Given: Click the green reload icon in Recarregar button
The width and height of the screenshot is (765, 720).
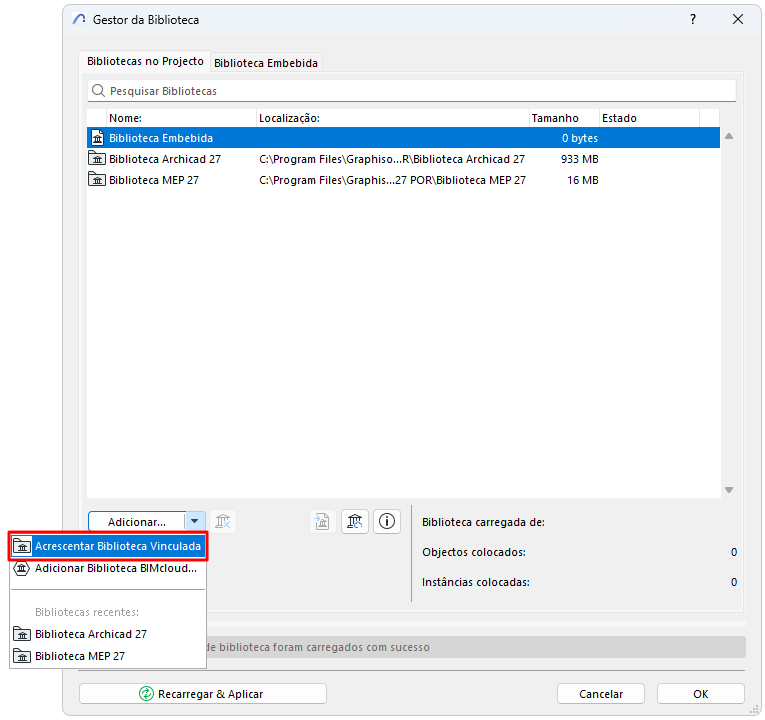Looking at the screenshot, I should [x=146, y=694].
